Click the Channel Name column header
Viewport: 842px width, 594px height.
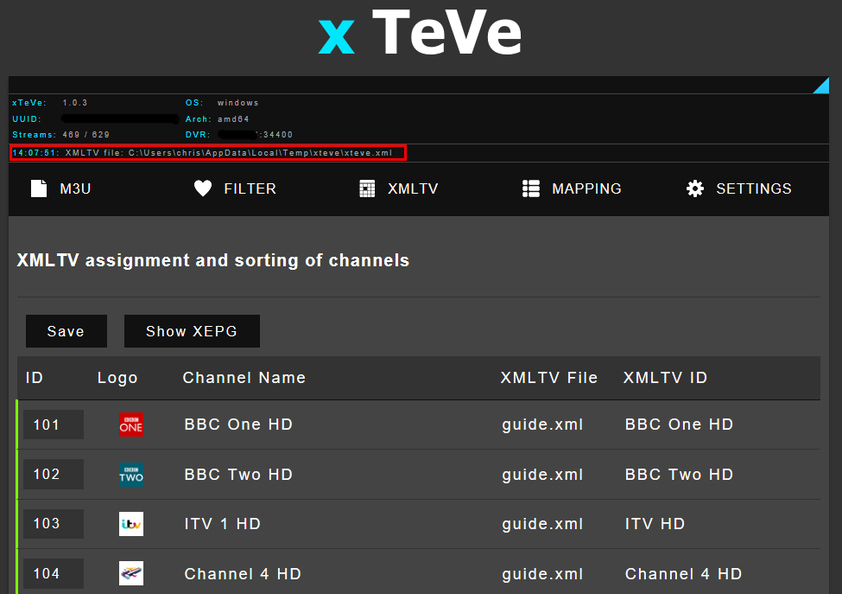coord(244,378)
